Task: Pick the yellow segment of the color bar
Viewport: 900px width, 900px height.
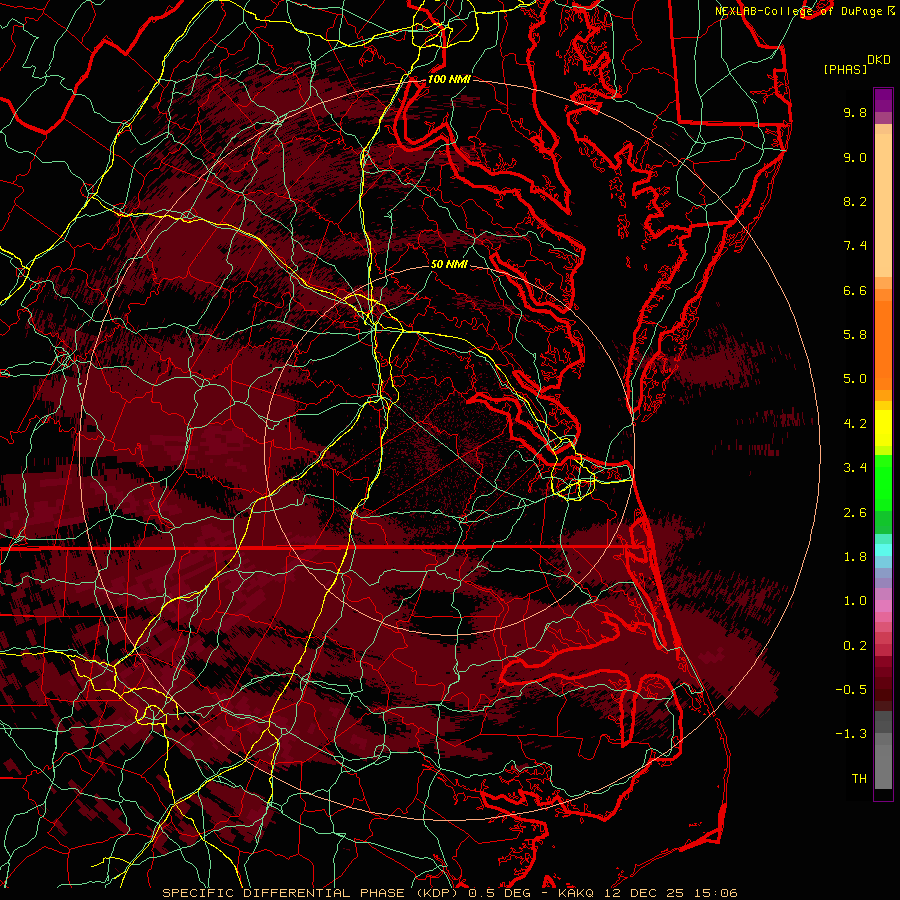Action: [883, 428]
